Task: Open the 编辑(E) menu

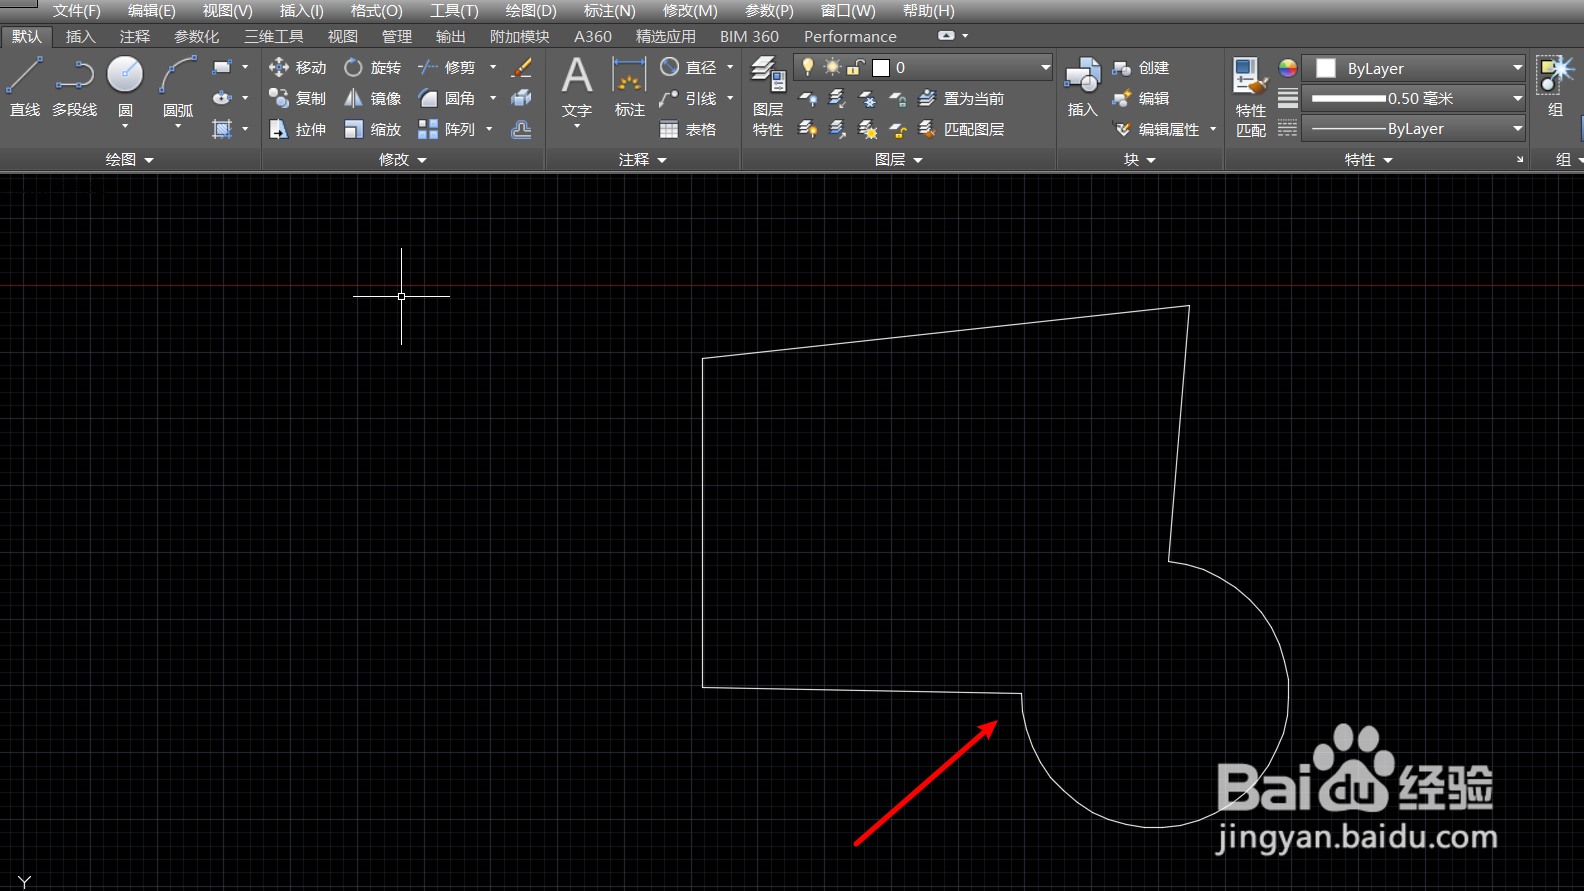Action: point(152,10)
